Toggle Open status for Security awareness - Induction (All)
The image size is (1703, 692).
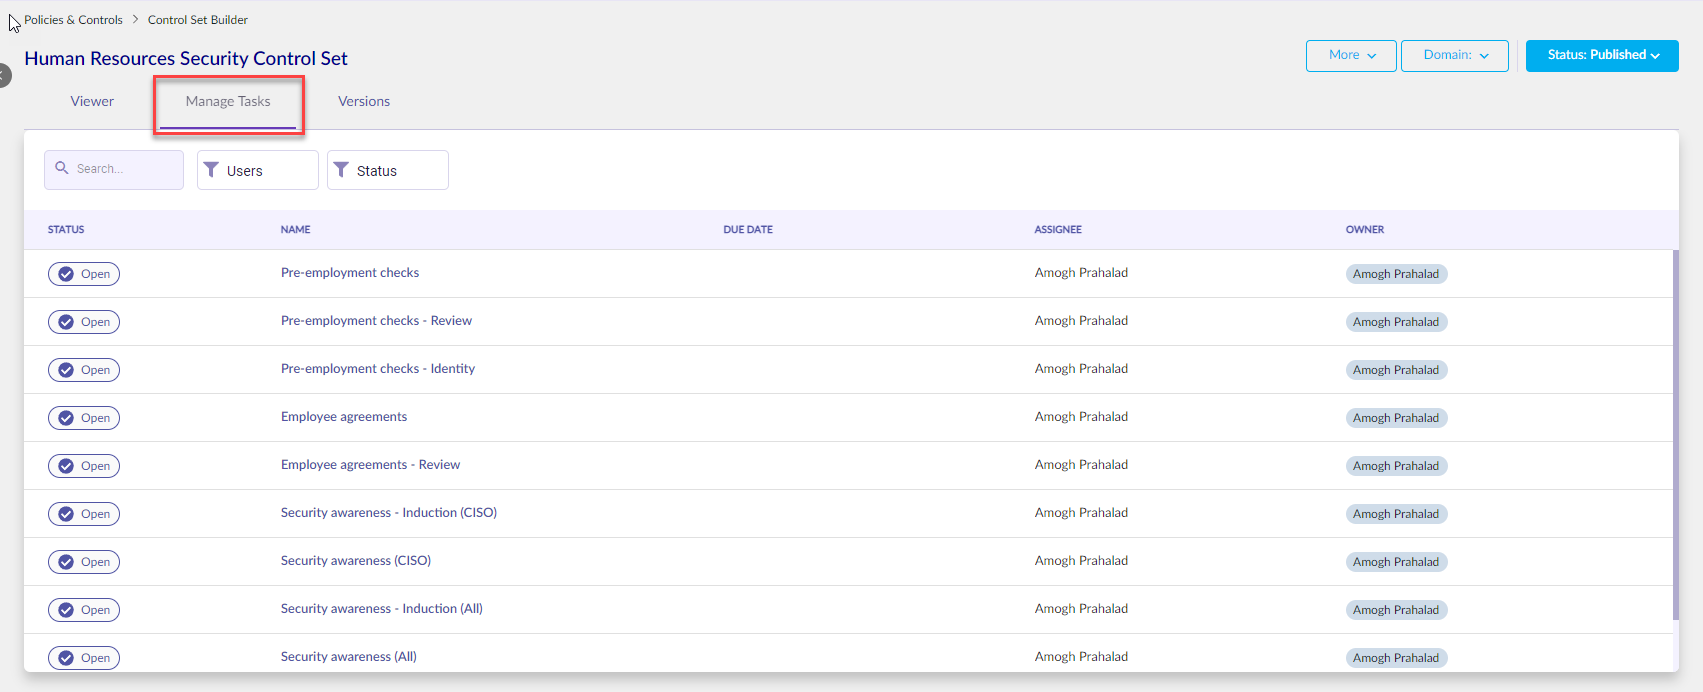(84, 610)
